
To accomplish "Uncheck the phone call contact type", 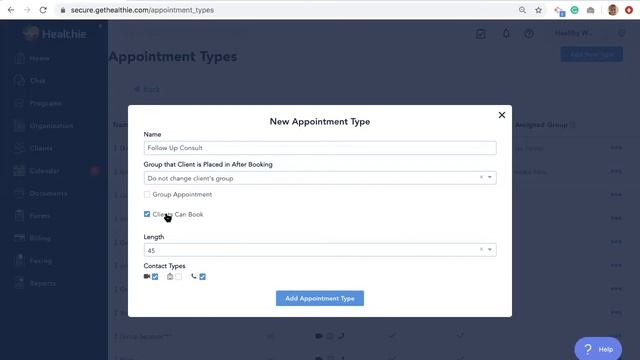I will (x=202, y=277).
